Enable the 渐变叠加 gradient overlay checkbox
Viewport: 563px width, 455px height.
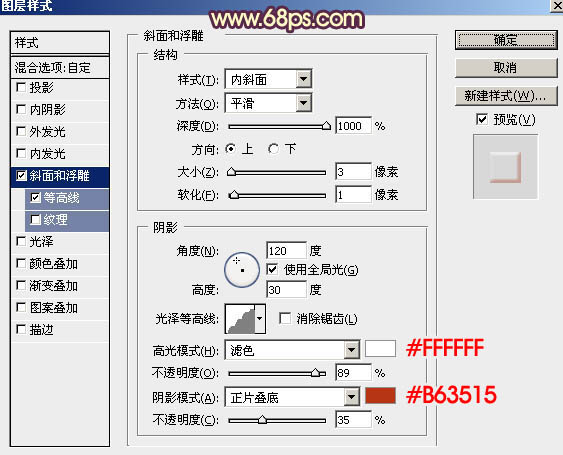(x=21, y=285)
